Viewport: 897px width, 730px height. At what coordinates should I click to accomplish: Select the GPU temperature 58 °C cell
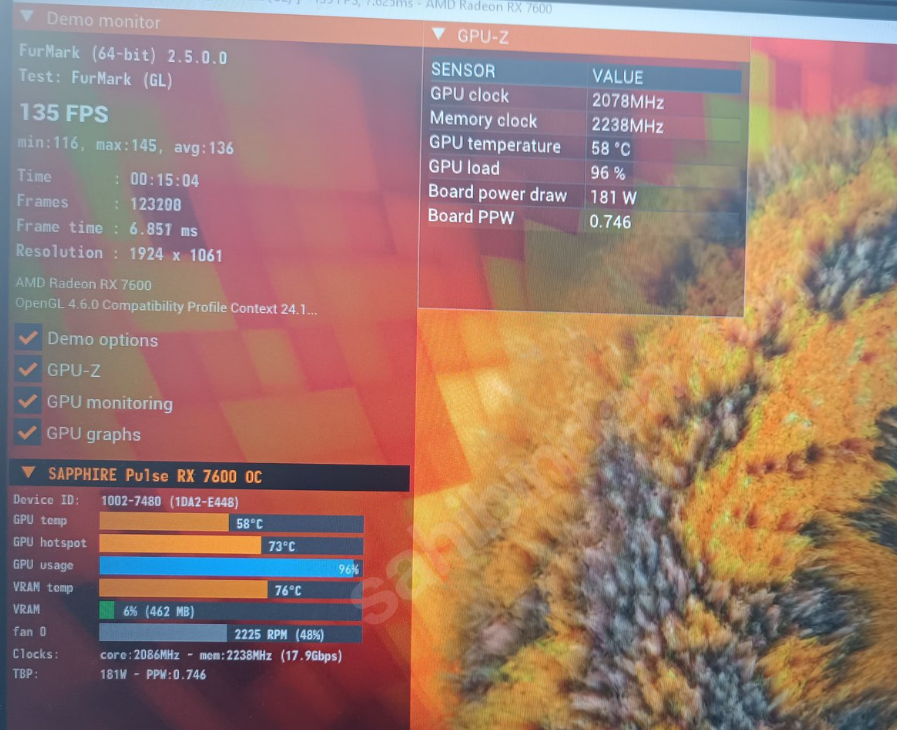click(x=611, y=149)
